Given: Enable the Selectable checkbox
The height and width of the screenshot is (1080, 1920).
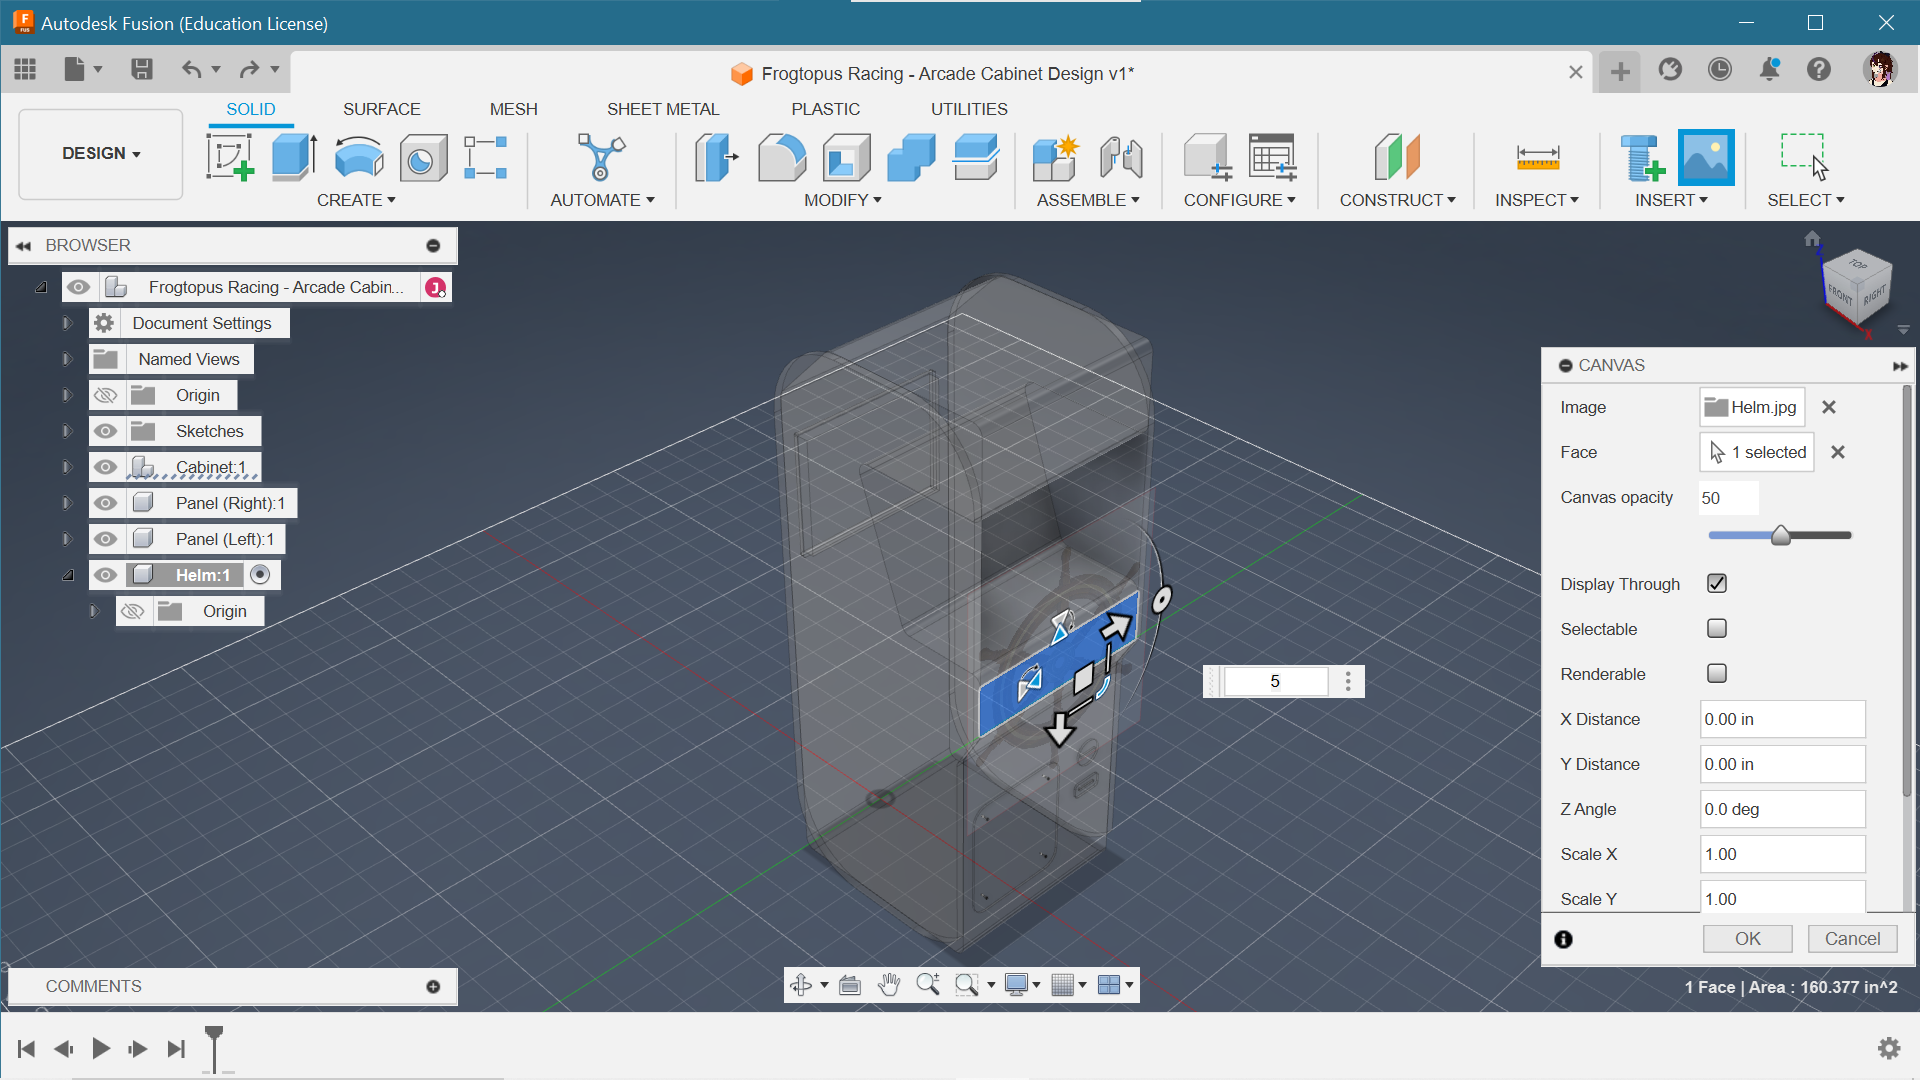Looking at the screenshot, I should tap(1717, 629).
